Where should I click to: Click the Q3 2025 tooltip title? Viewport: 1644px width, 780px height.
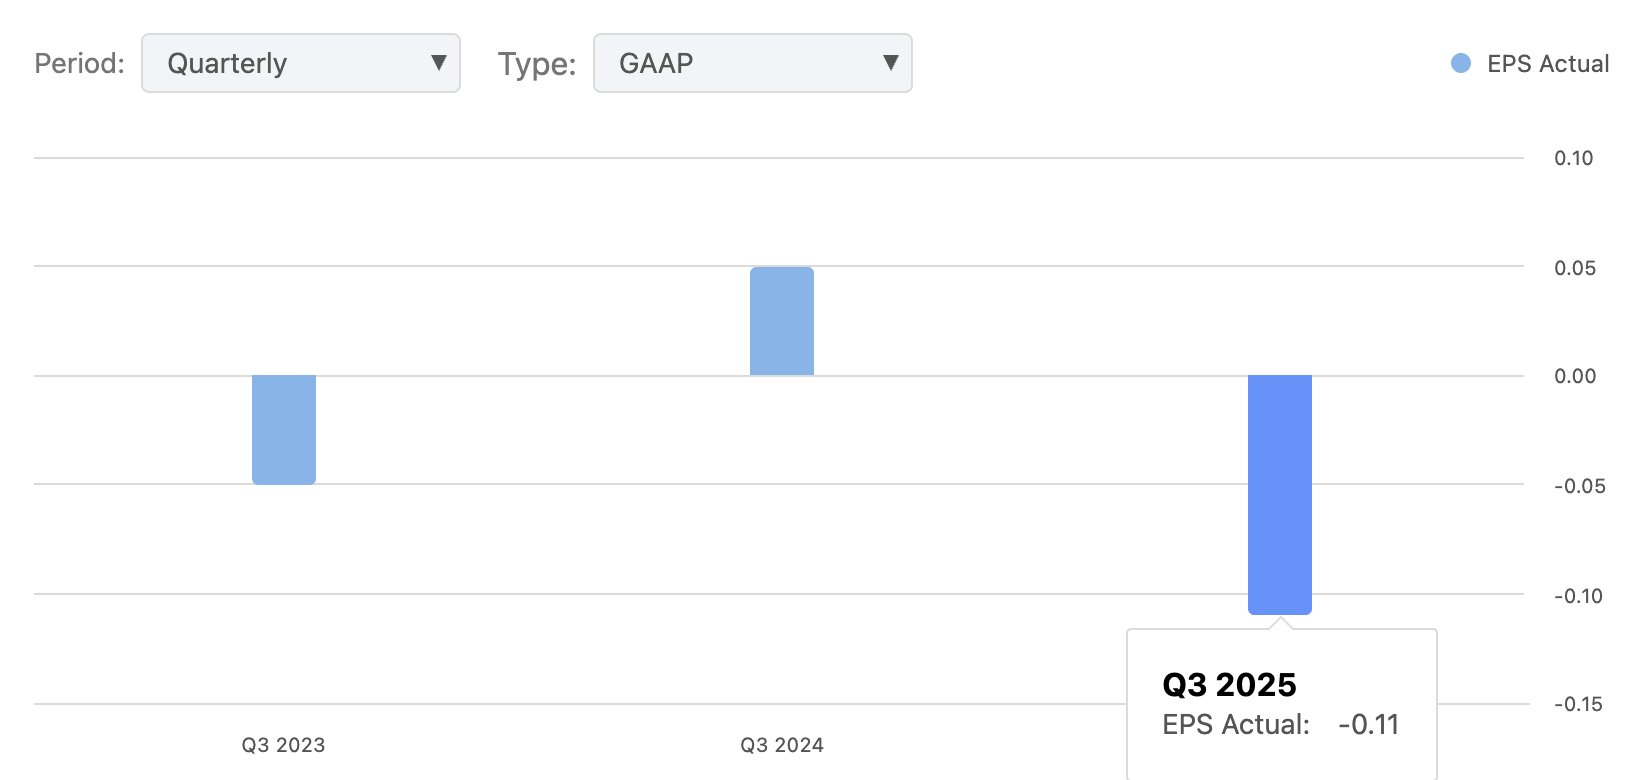(x=1229, y=685)
